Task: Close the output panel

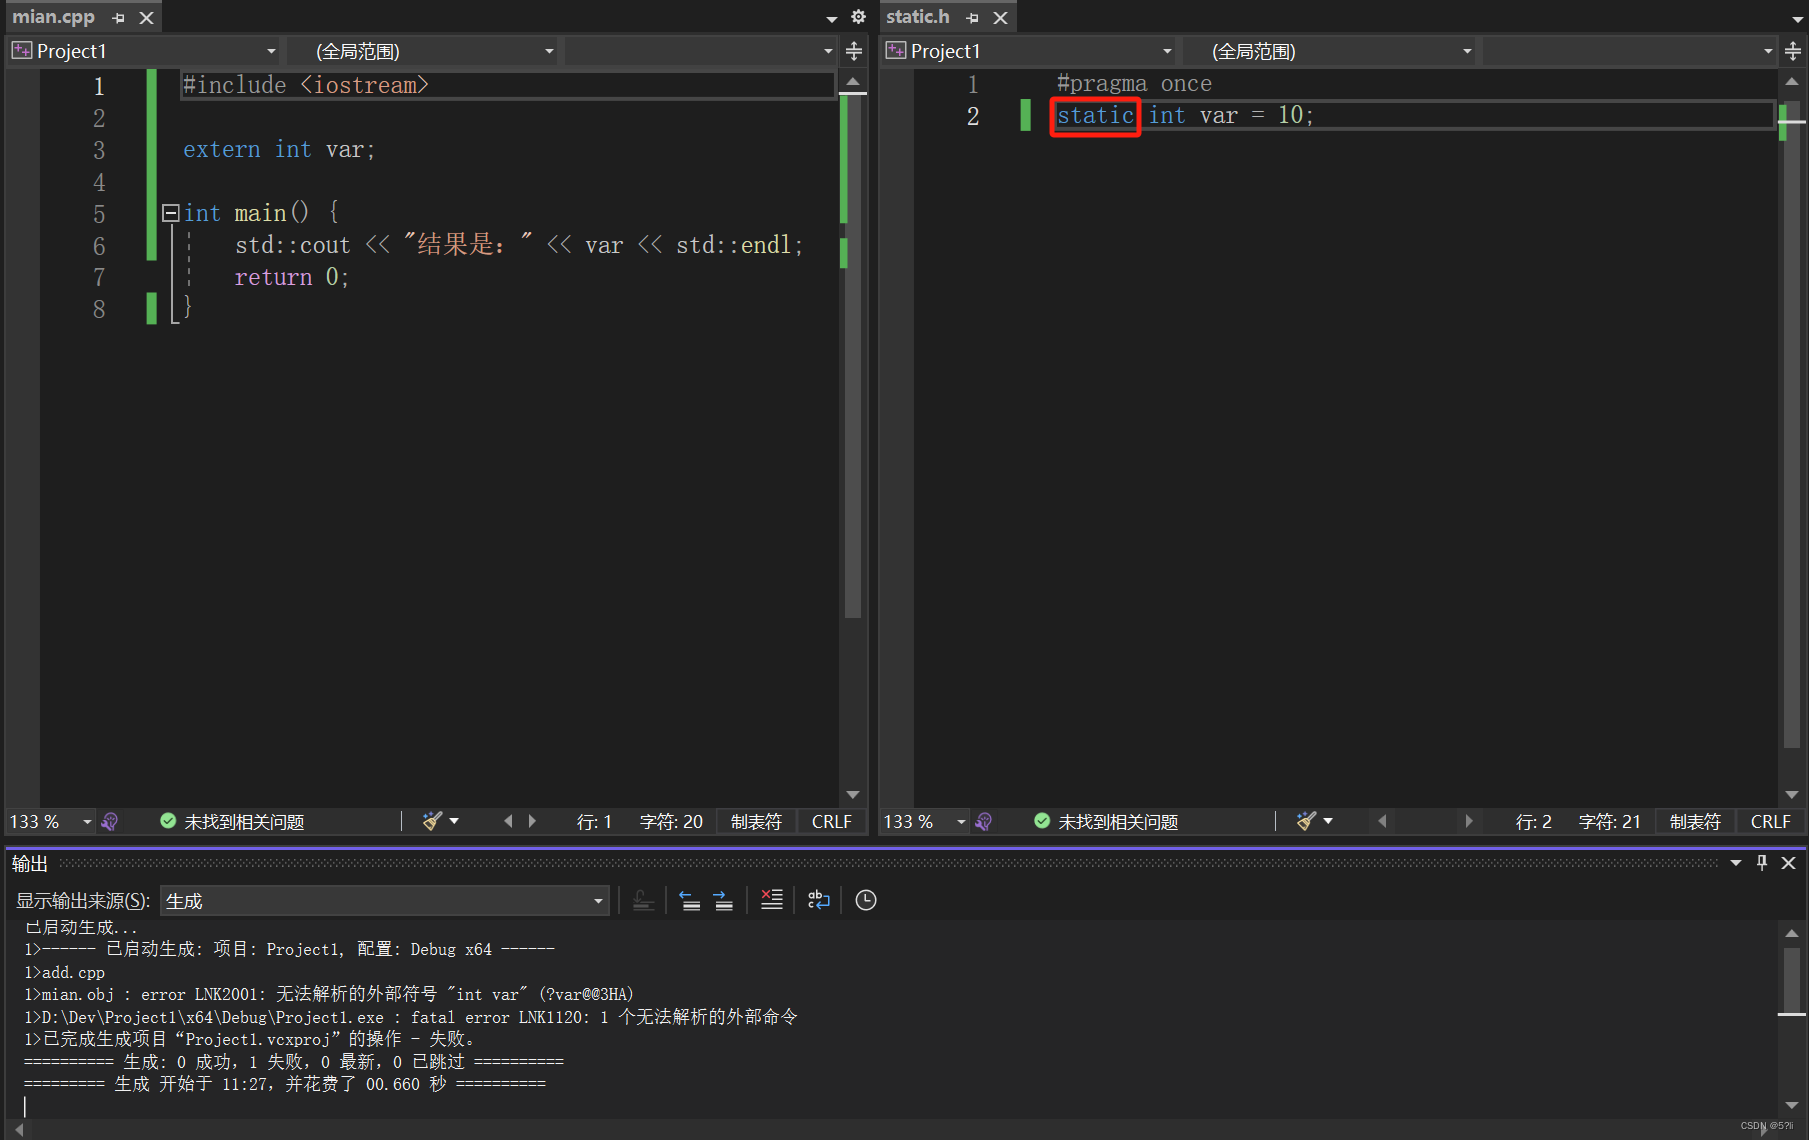Action: coord(1789,863)
